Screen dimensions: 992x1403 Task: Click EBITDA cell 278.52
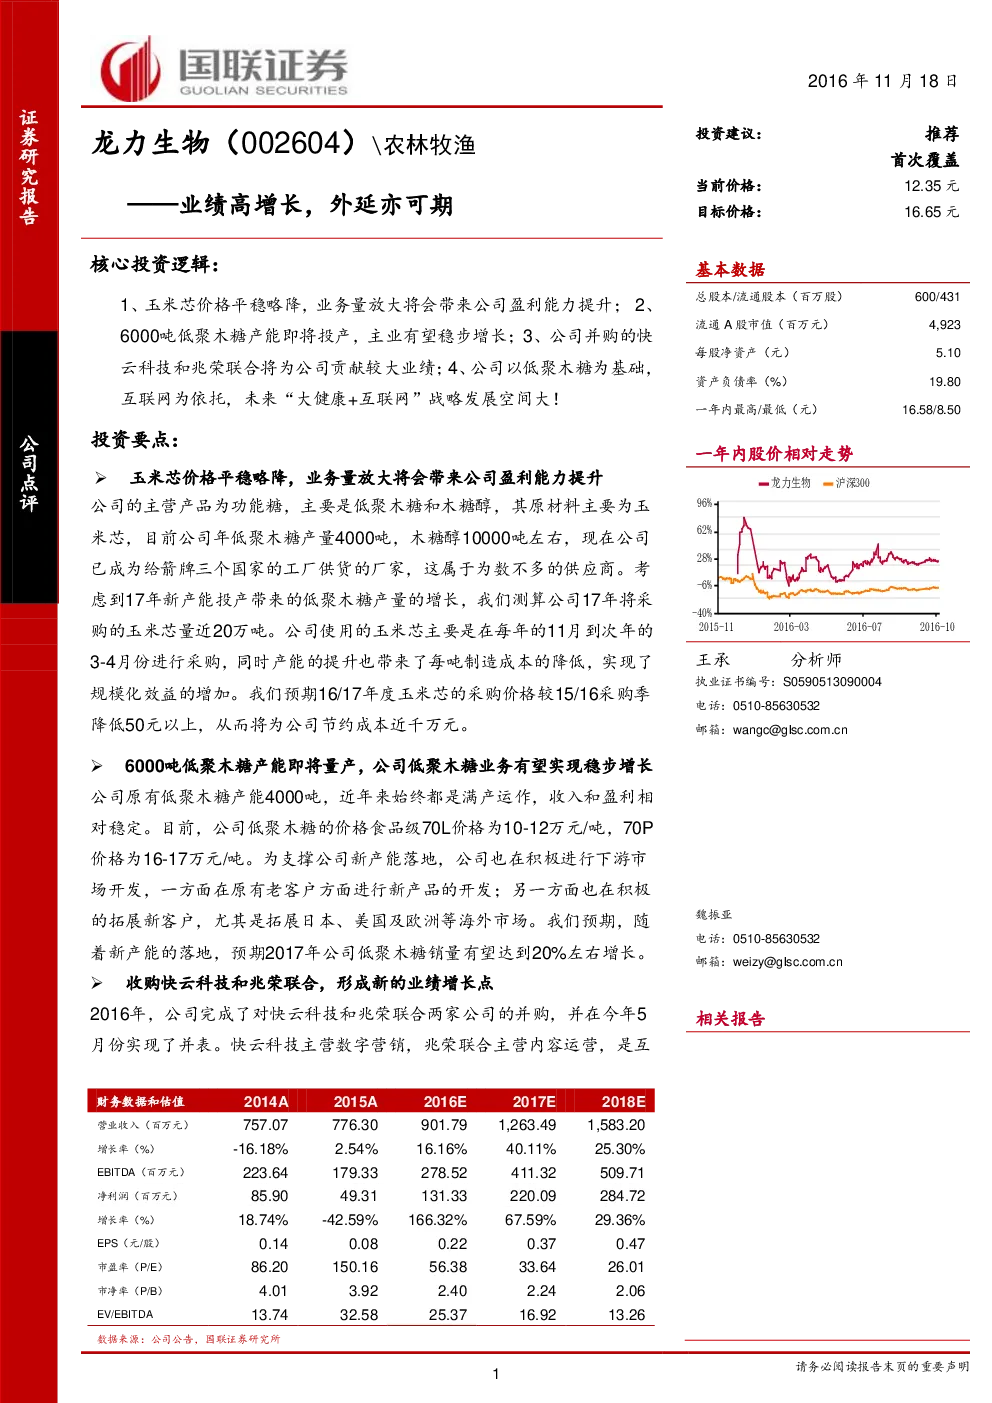pyautogui.click(x=444, y=1173)
